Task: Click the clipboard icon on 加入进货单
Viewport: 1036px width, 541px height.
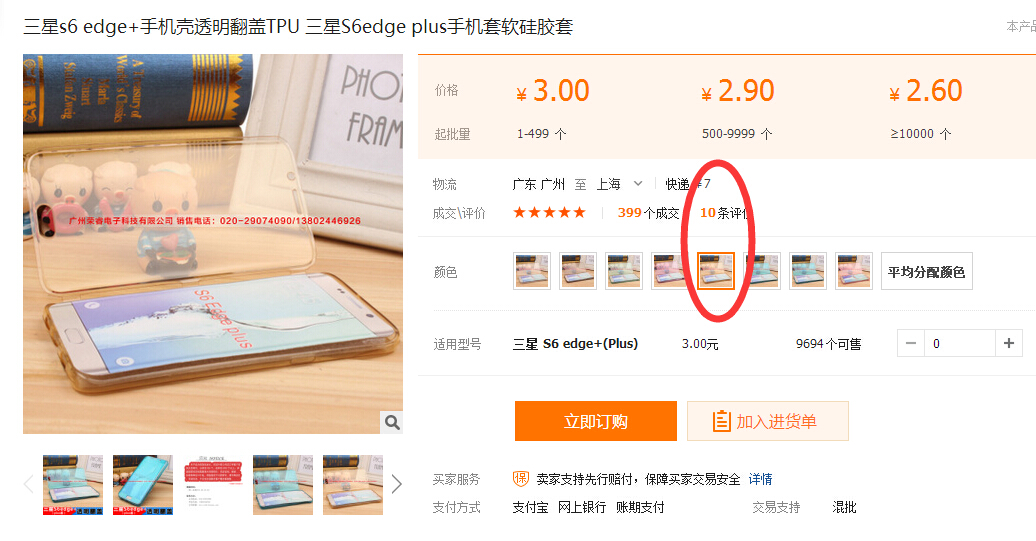Action: (x=722, y=421)
